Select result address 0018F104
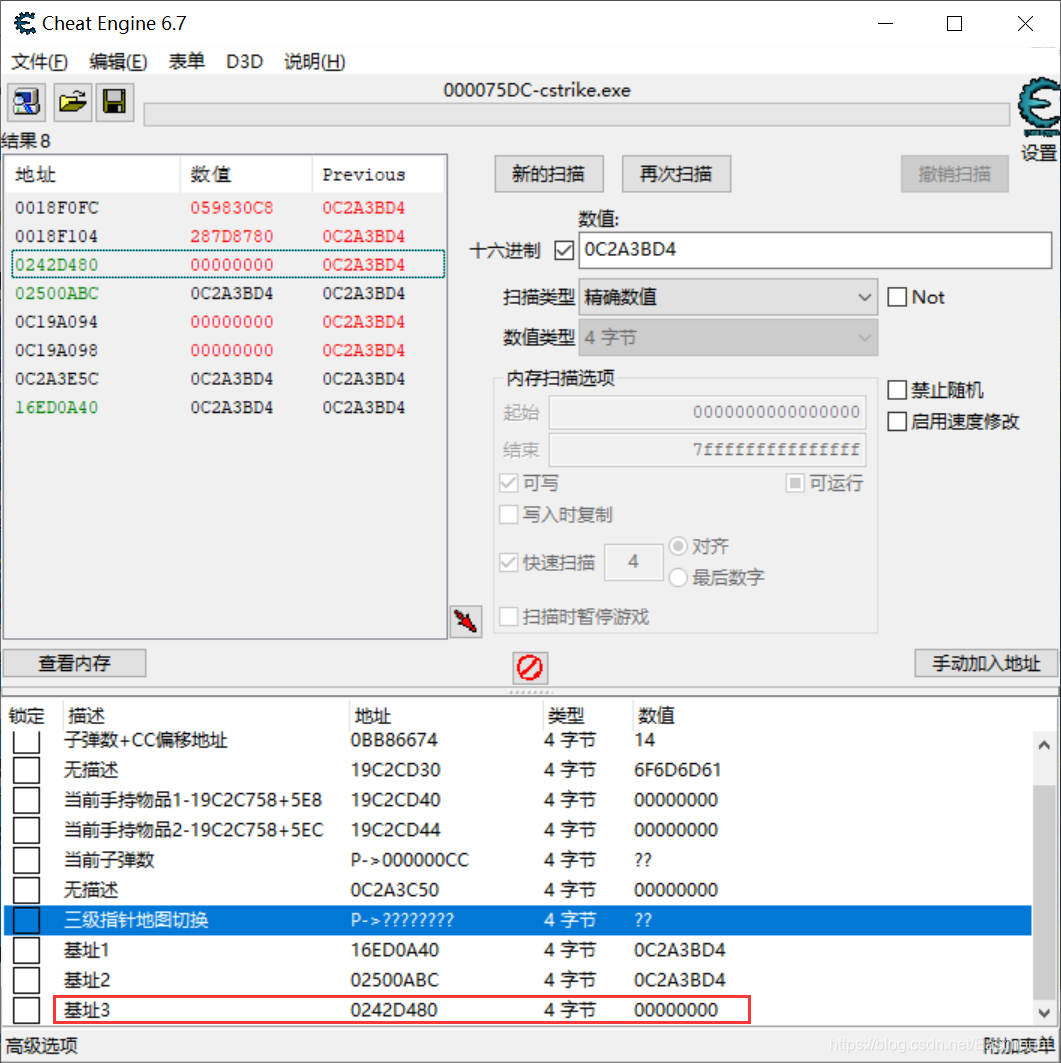 [x=57, y=237]
